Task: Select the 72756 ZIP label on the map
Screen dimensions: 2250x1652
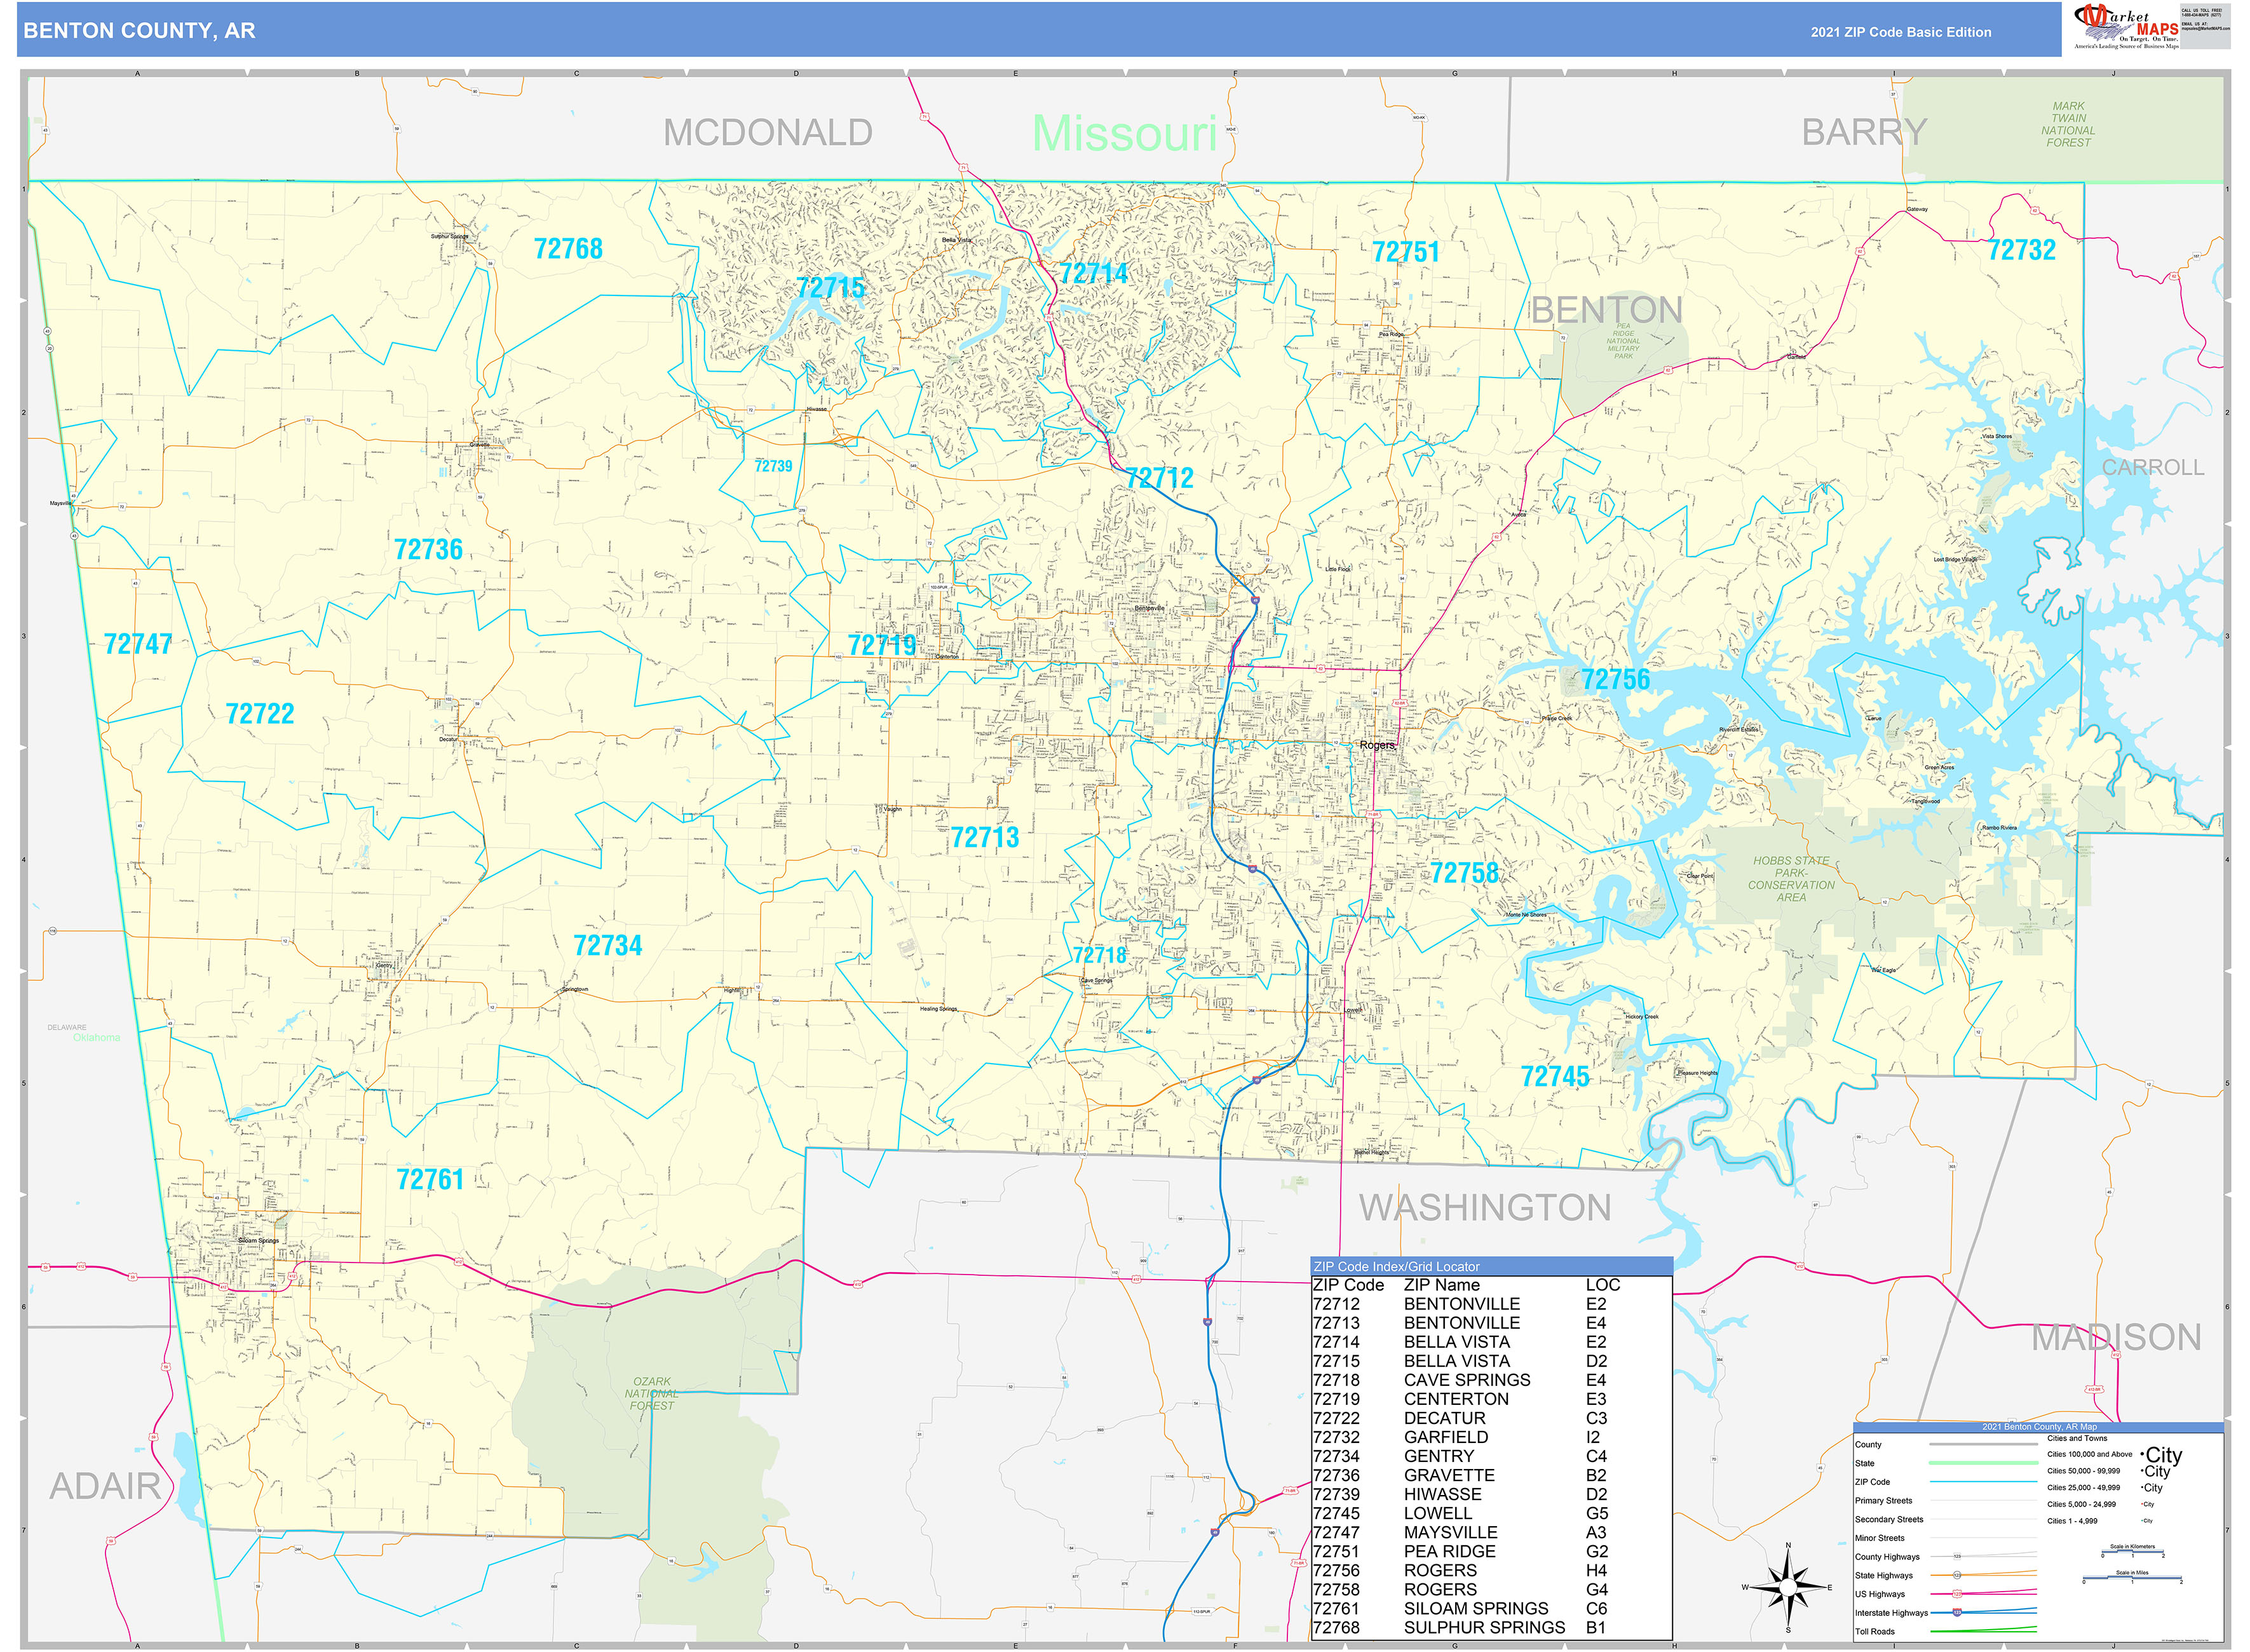Action: click(x=1615, y=680)
